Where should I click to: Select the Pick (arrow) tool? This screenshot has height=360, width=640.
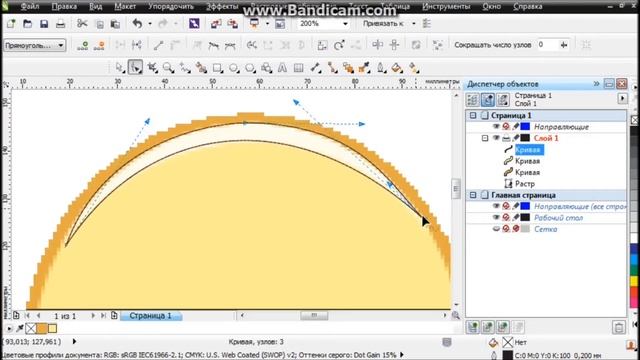(x=119, y=68)
